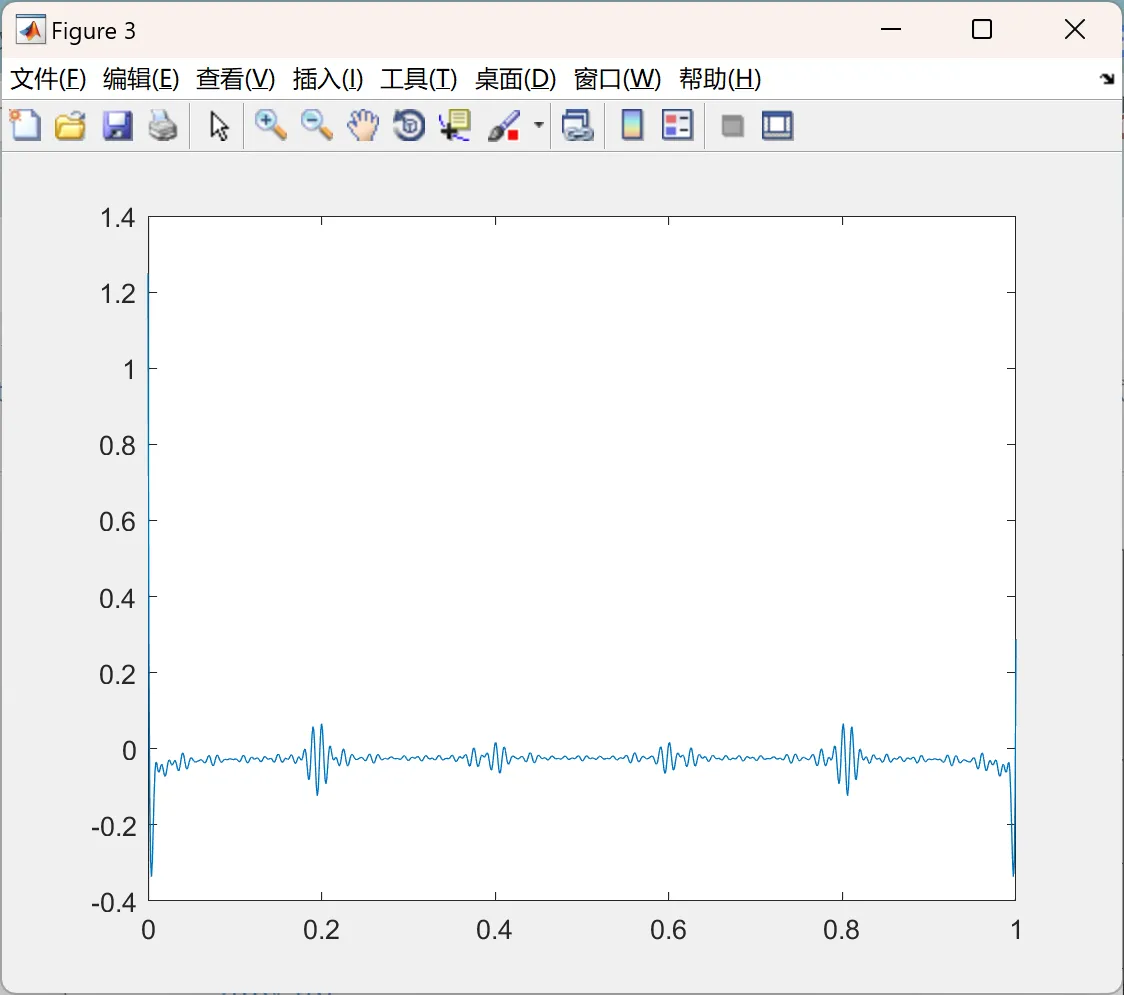Click Show Plot Tools and Dock icon
This screenshot has width=1124, height=995.
778,125
